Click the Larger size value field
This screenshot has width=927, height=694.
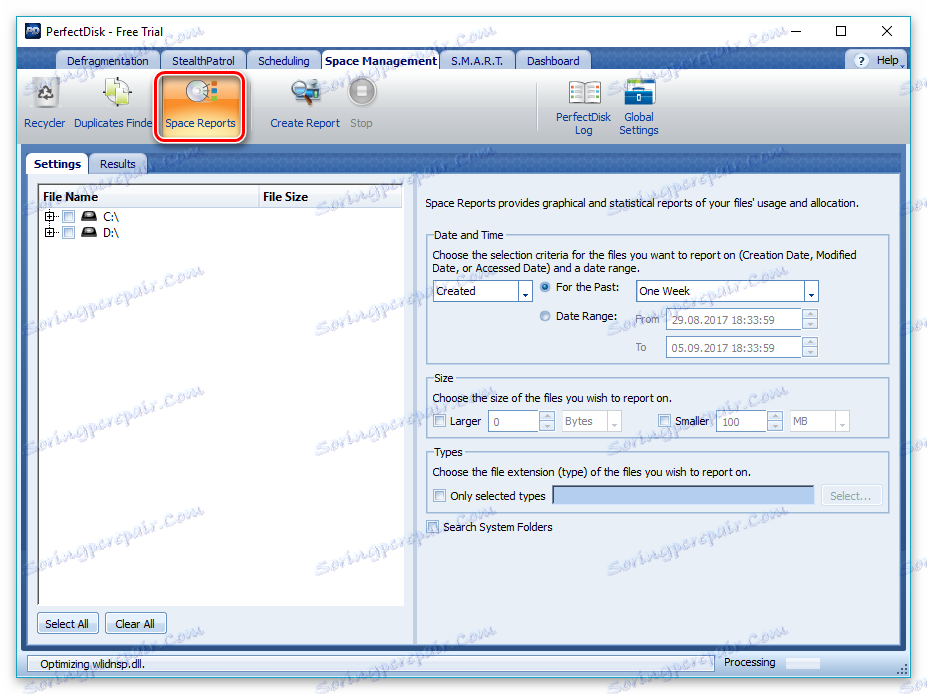(x=513, y=421)
